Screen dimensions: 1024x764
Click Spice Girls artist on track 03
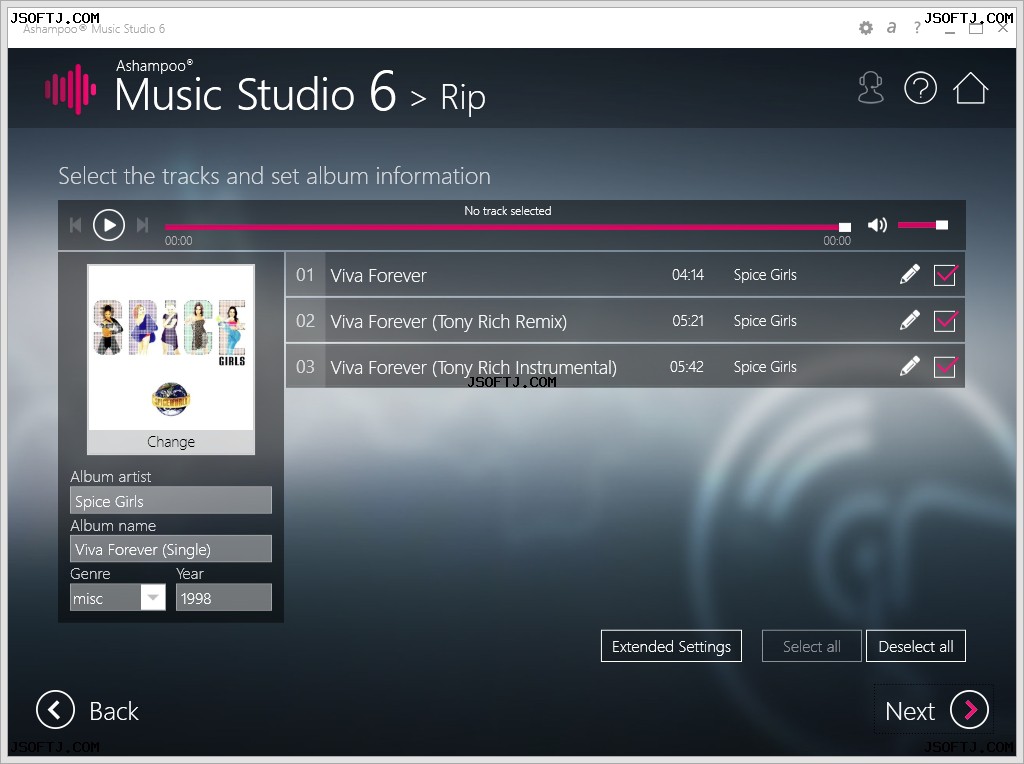coord(765,367)
